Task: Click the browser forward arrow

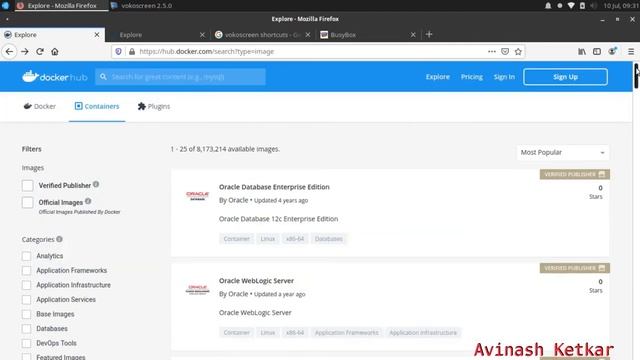Action: click(24, 51)
